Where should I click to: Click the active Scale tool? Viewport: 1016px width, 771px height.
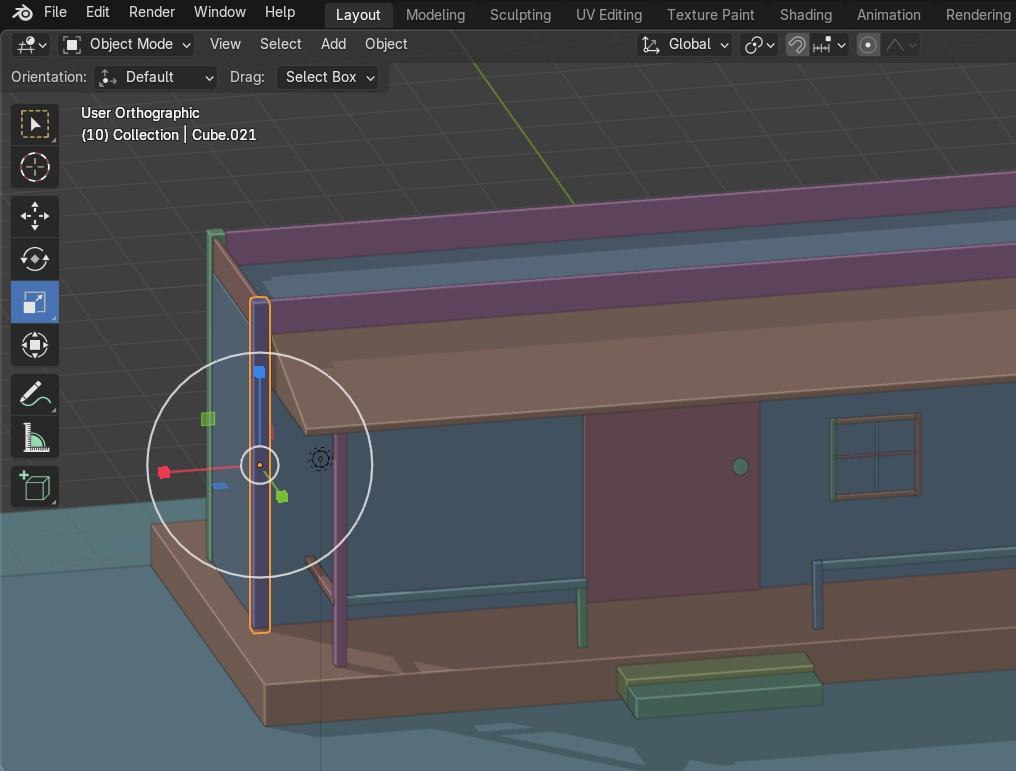(x=35, y=302)
